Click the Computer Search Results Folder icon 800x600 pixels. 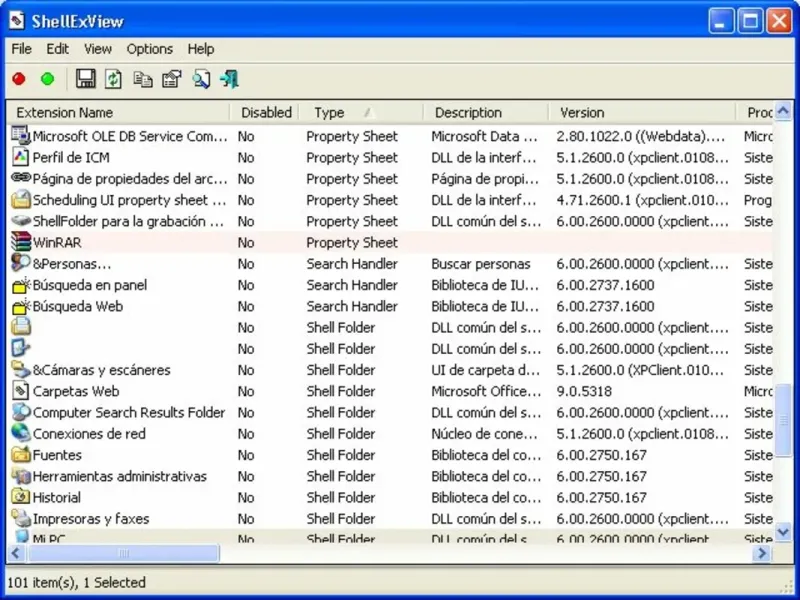[21, 412]
